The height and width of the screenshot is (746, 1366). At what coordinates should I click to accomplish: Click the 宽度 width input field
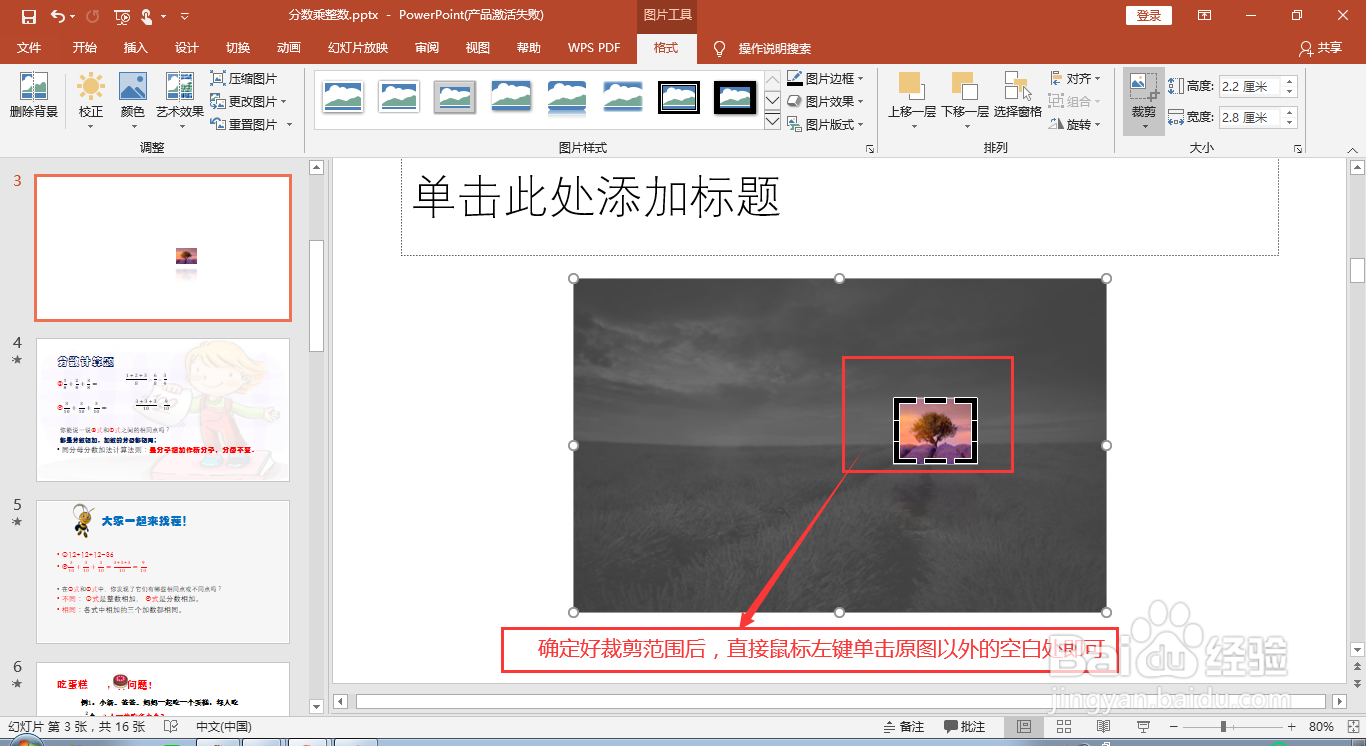click(1250, 118)
